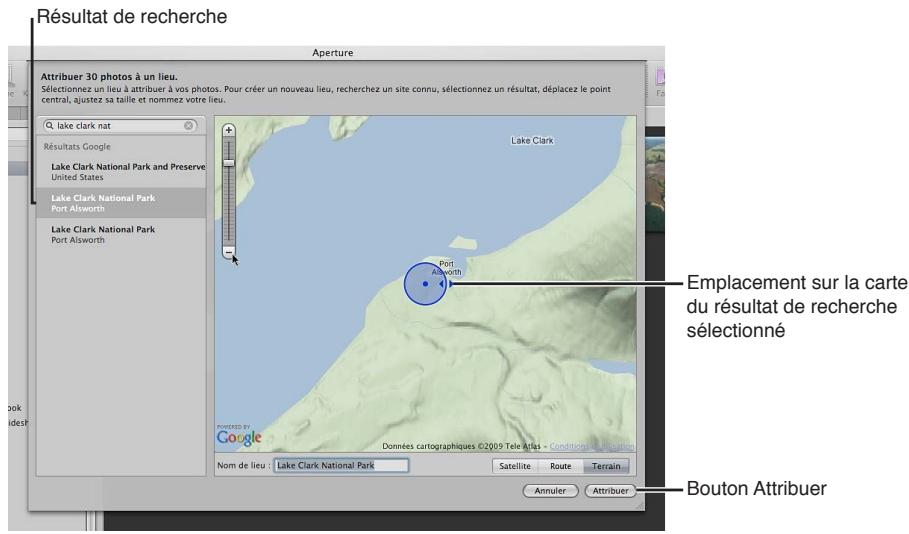Viewport: 909px width, 534px height.
Task: Clear the search field with the X icon
Action: point(188,125)
